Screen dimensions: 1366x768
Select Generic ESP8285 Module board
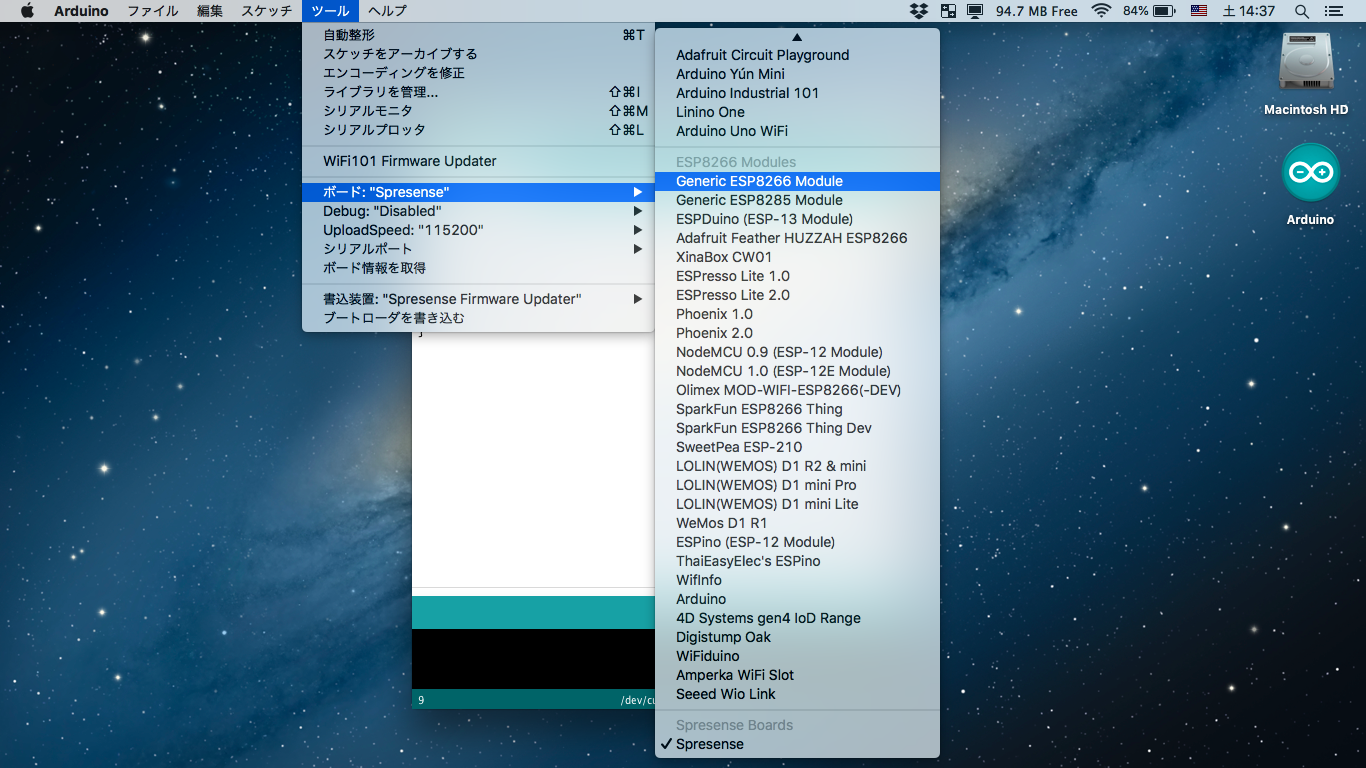coord(797,200)
